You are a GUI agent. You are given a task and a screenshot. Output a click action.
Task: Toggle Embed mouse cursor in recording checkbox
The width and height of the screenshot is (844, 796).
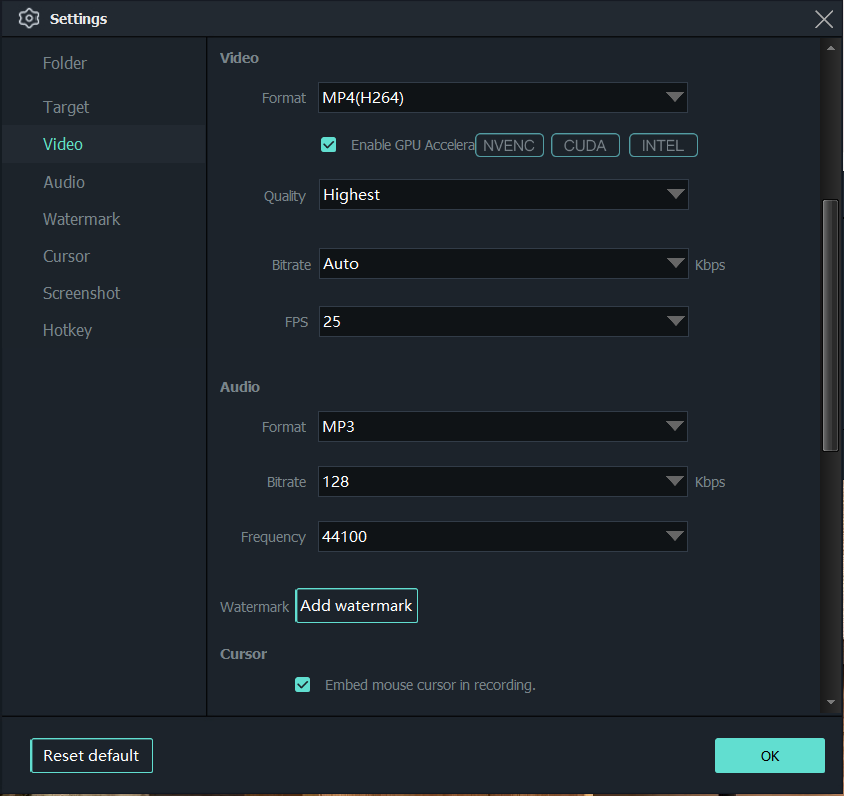pyautogui.click(x=303, y=685)
